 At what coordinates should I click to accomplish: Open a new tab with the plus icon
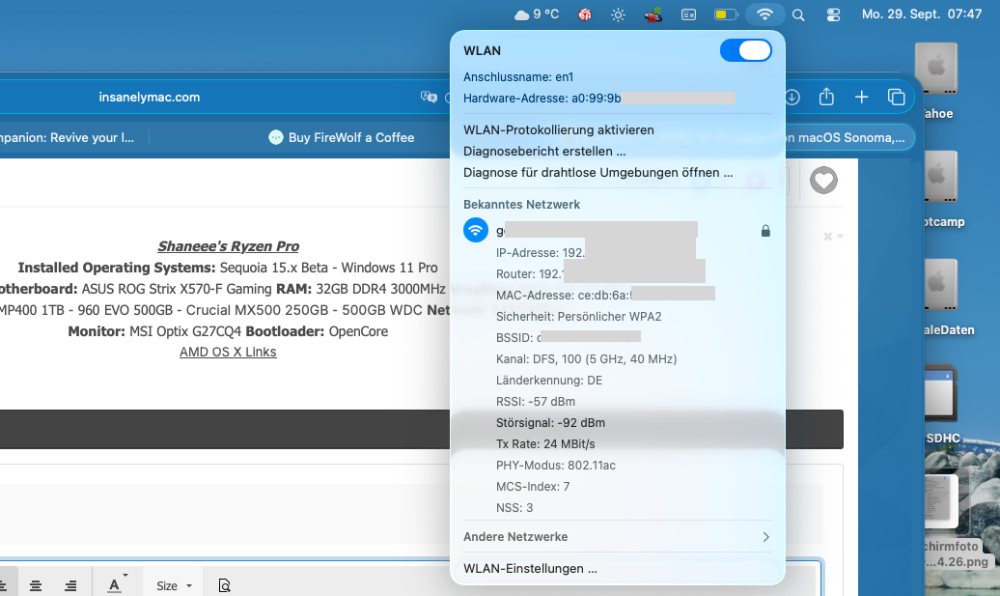coord(862,97)
